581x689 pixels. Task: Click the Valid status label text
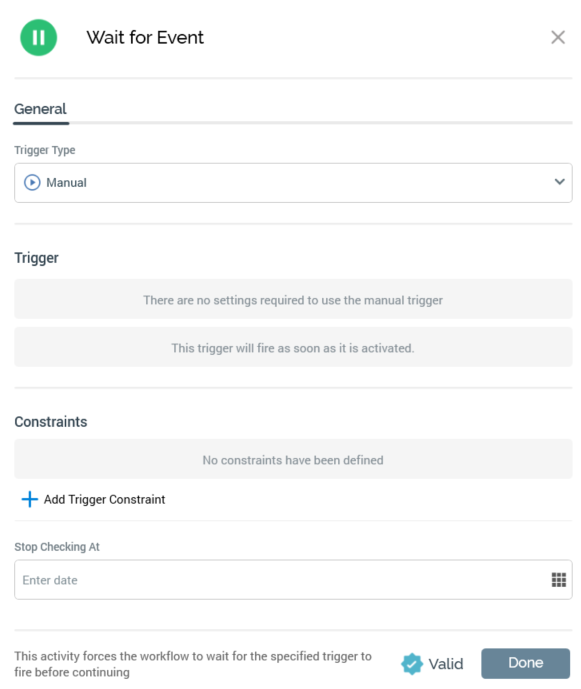[446, 664]
